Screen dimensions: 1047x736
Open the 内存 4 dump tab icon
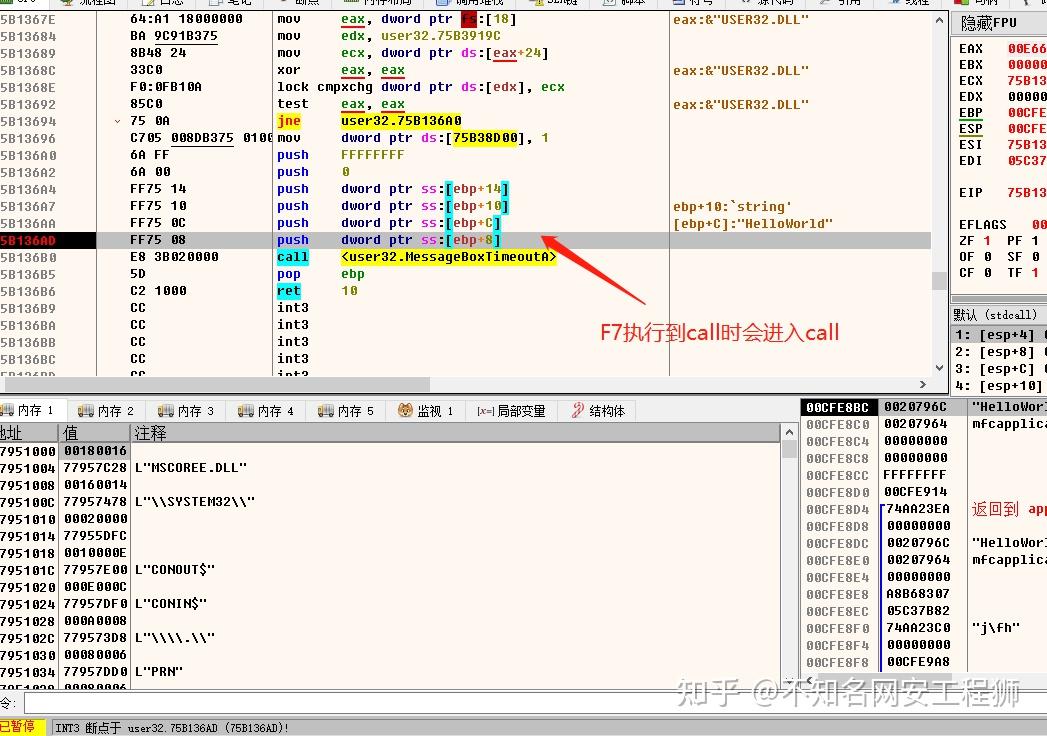point(246,411)
